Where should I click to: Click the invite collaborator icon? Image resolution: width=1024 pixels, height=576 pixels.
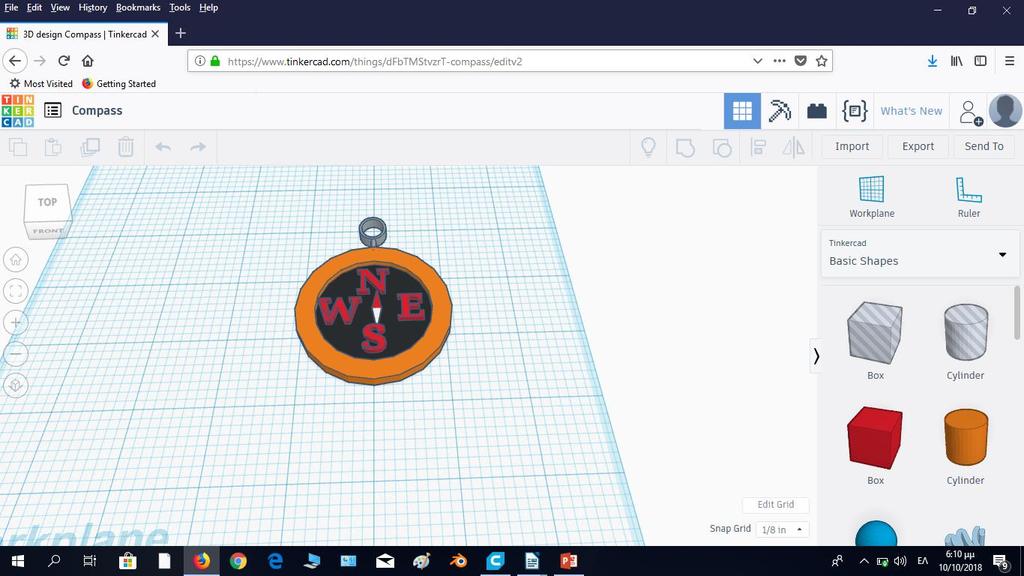pos(970,112)
